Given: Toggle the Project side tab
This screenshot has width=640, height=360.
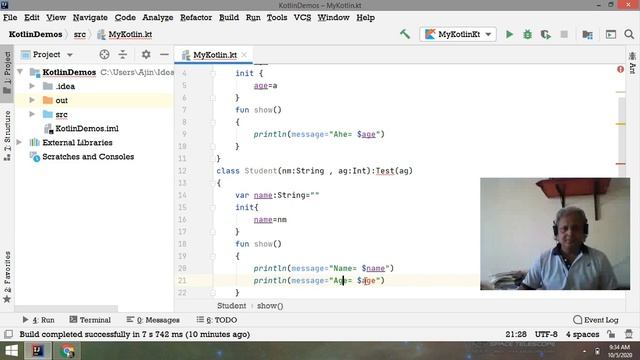Looking at the screenshot, I should [x=7, y=73].
